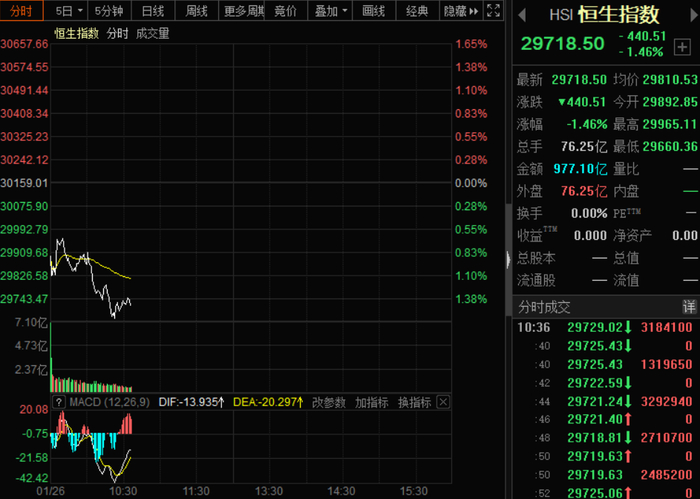This screenshot has height=499, width=700.
Task: Click the 最低 value 29660.36
Action: point(670,146)
